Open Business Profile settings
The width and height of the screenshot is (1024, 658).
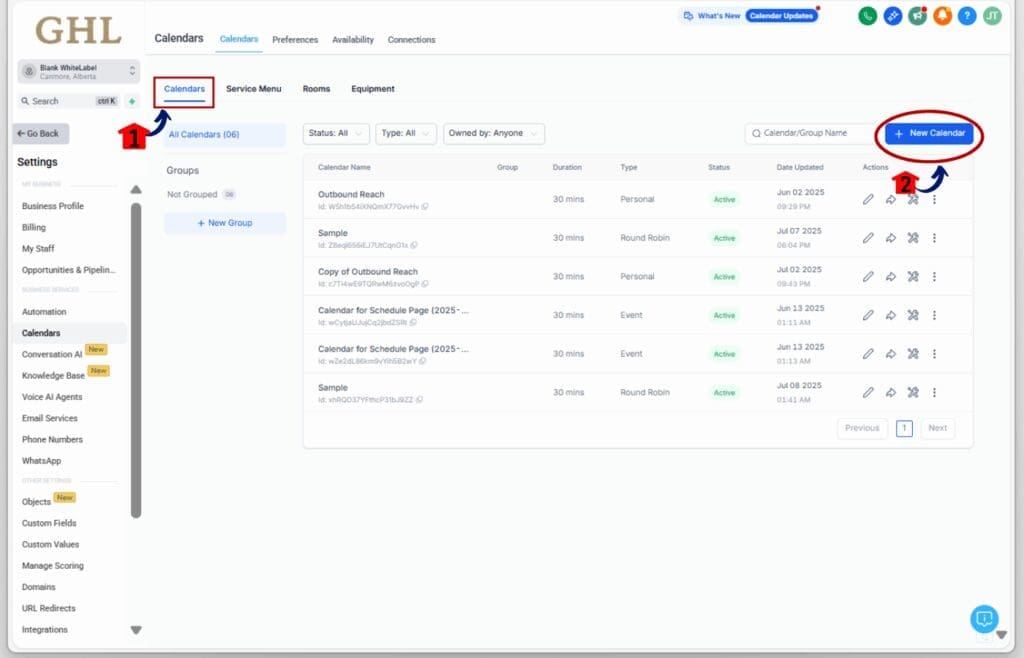pyautogui.click(x=53, y=206)
